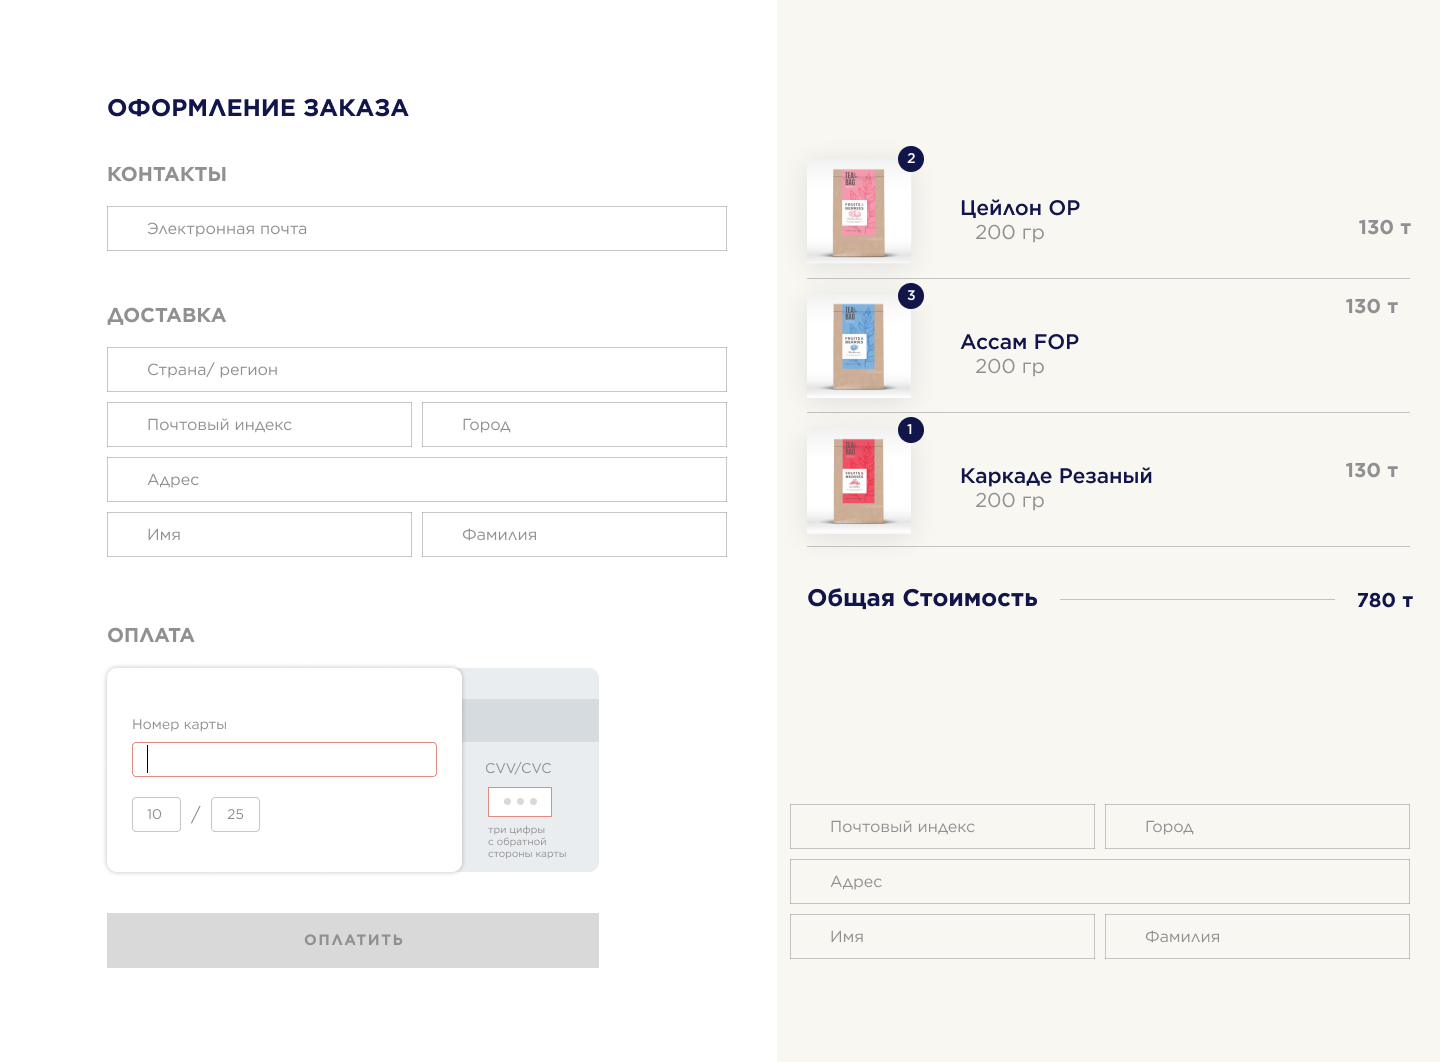
Task: Open the Ассам FOP product thumbnail
Action: pos(859,346)
